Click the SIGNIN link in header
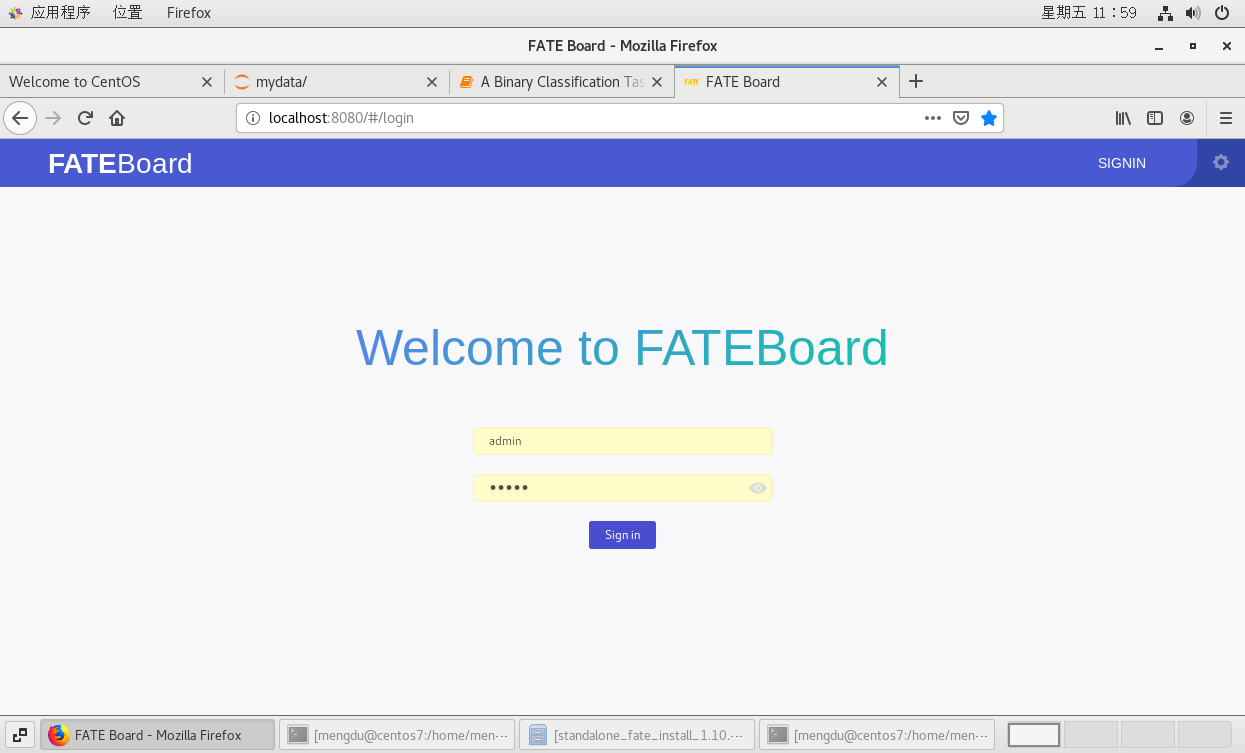The image size is (1245, 753). [1121, 163]
